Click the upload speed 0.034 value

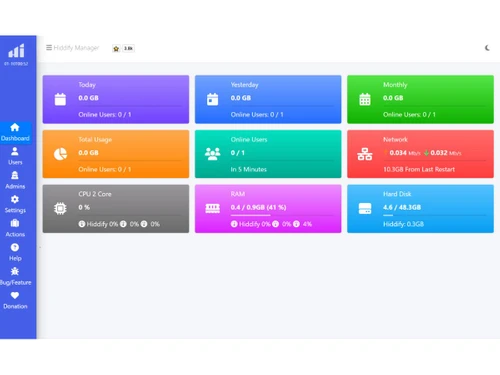pyautogui.click(x=398, y=153)
